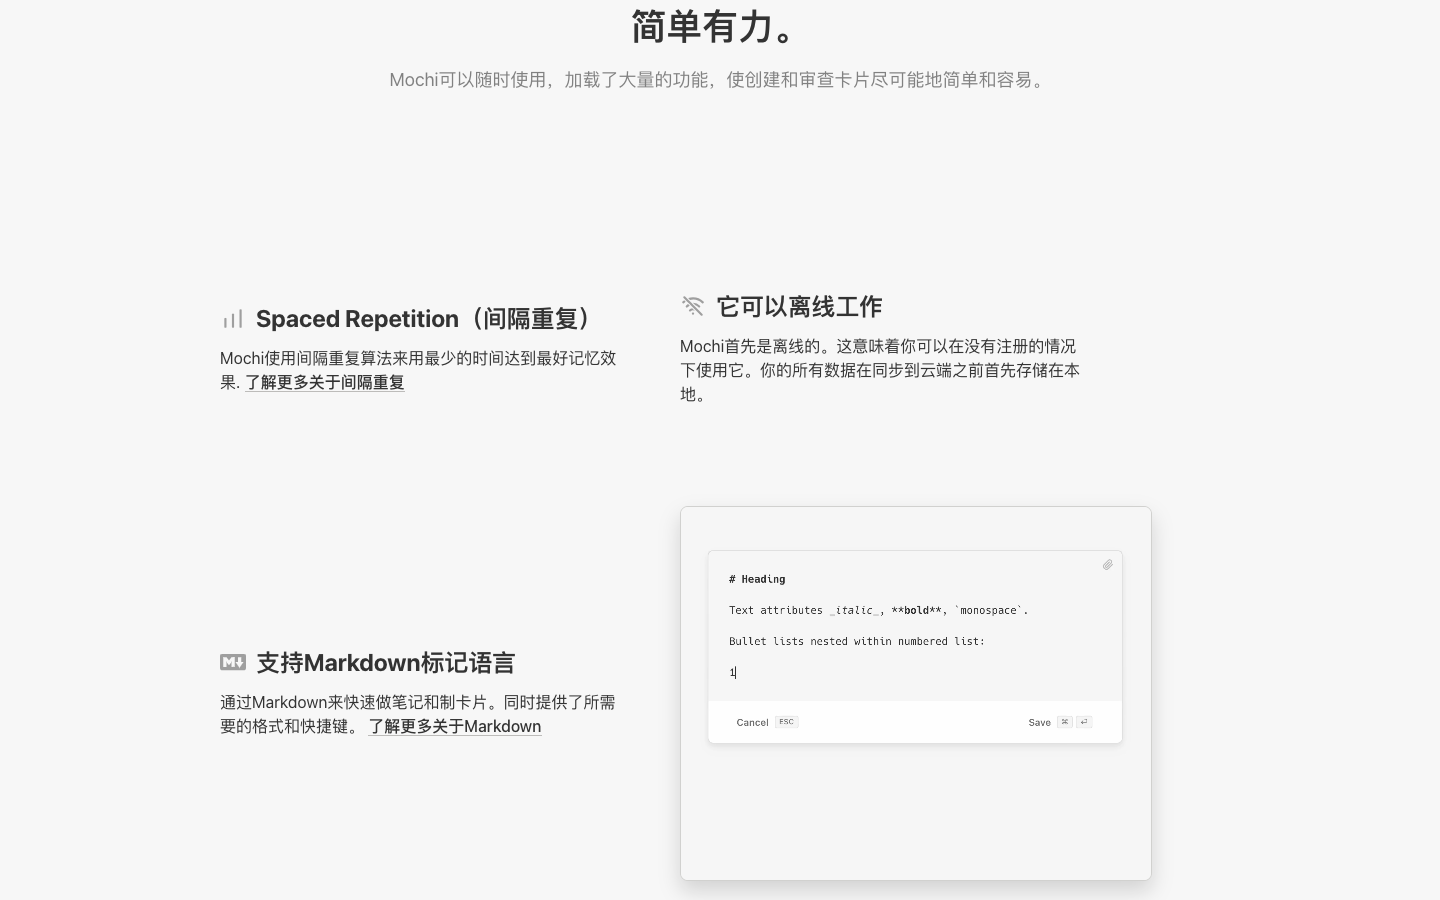The width and height of the screenshot is (1440, 900).
Task: Click the return key badge next to Save
Action: click(1083, 722)
